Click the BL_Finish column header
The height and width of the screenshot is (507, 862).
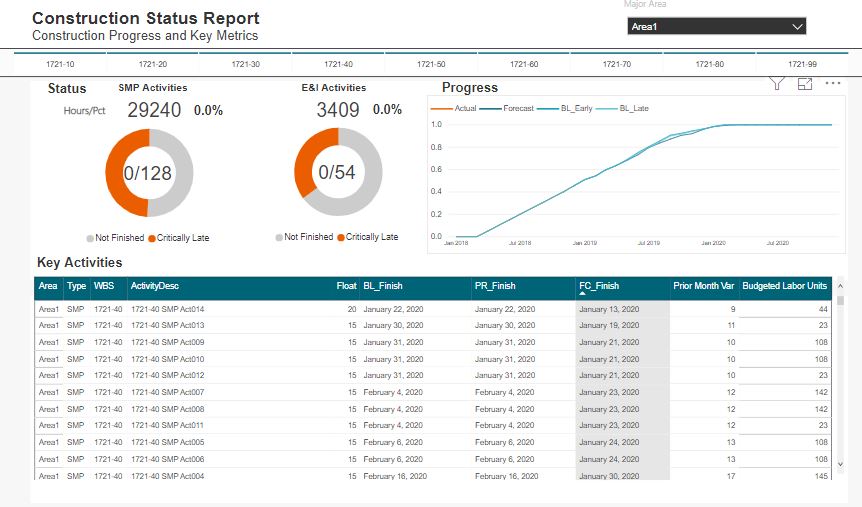[382, 286]
